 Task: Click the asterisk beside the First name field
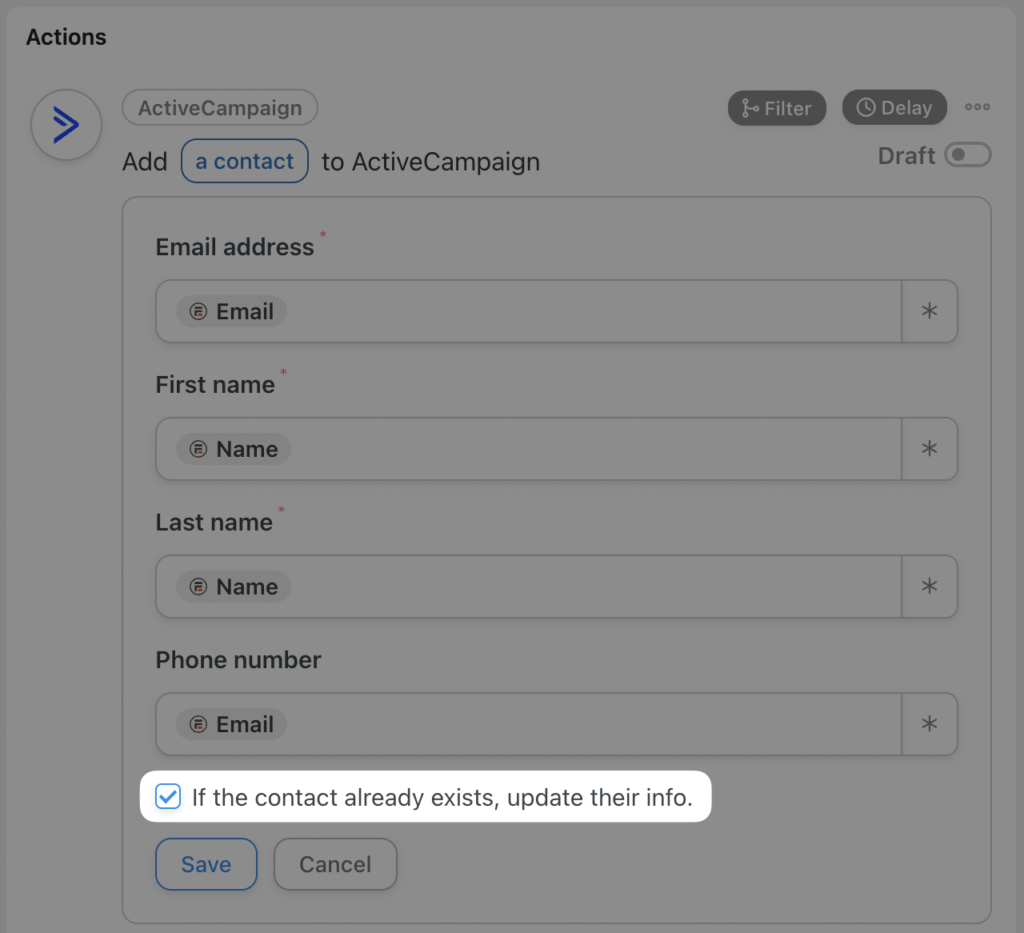929,449
